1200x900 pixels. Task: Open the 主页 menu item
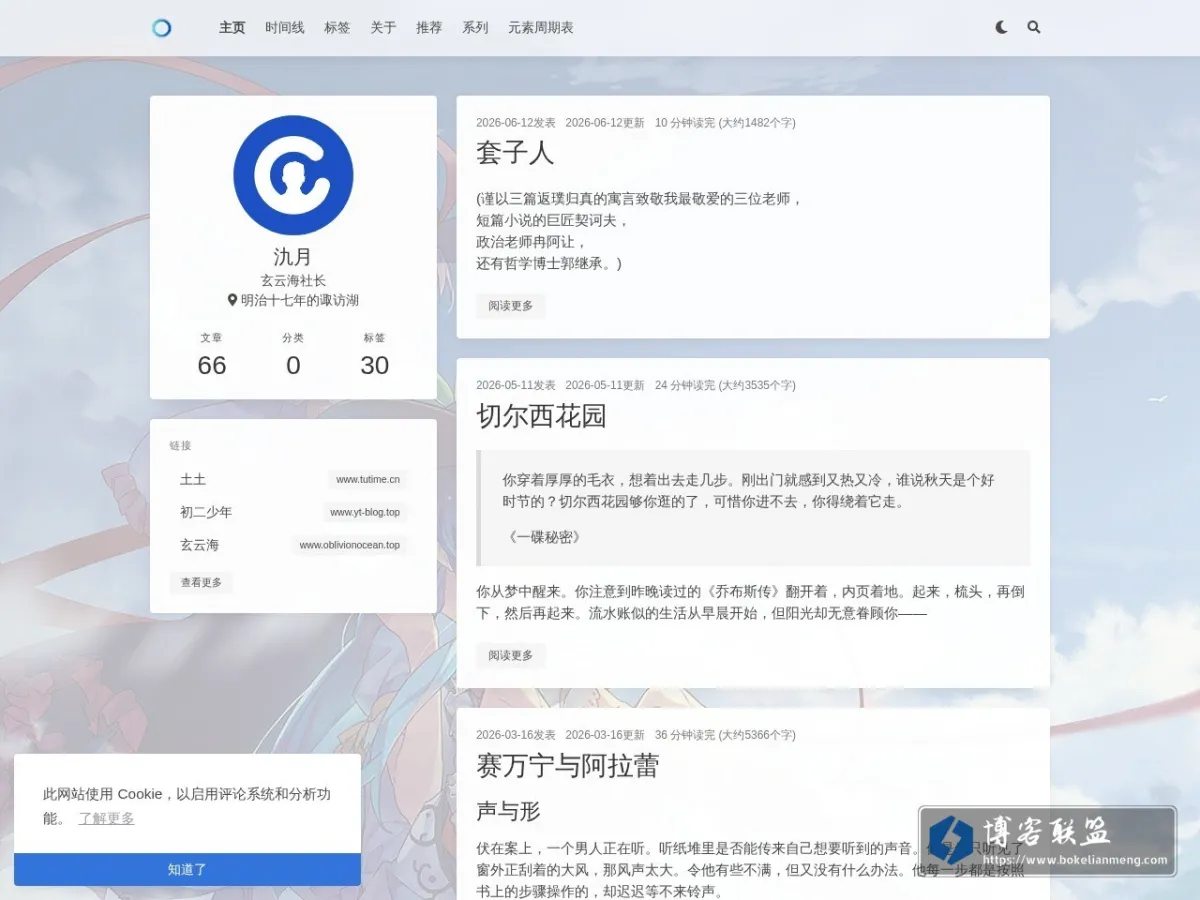[232, 28]
